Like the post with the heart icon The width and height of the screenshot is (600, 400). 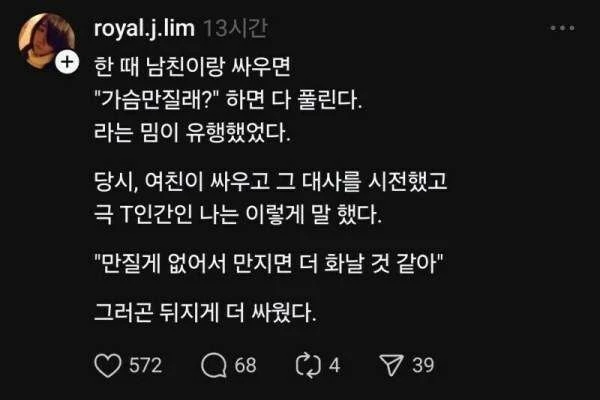coord(108,366)
